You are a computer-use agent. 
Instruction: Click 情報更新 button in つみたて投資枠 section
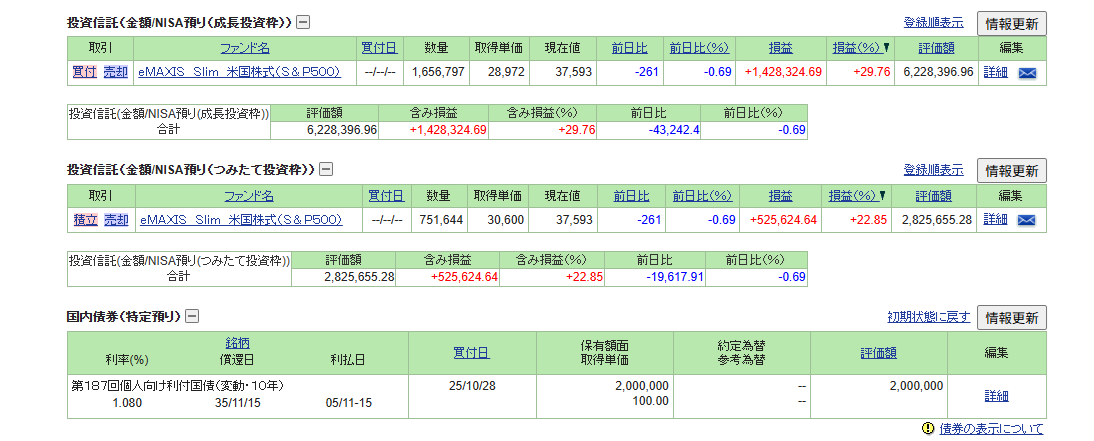coord(1011,171)
